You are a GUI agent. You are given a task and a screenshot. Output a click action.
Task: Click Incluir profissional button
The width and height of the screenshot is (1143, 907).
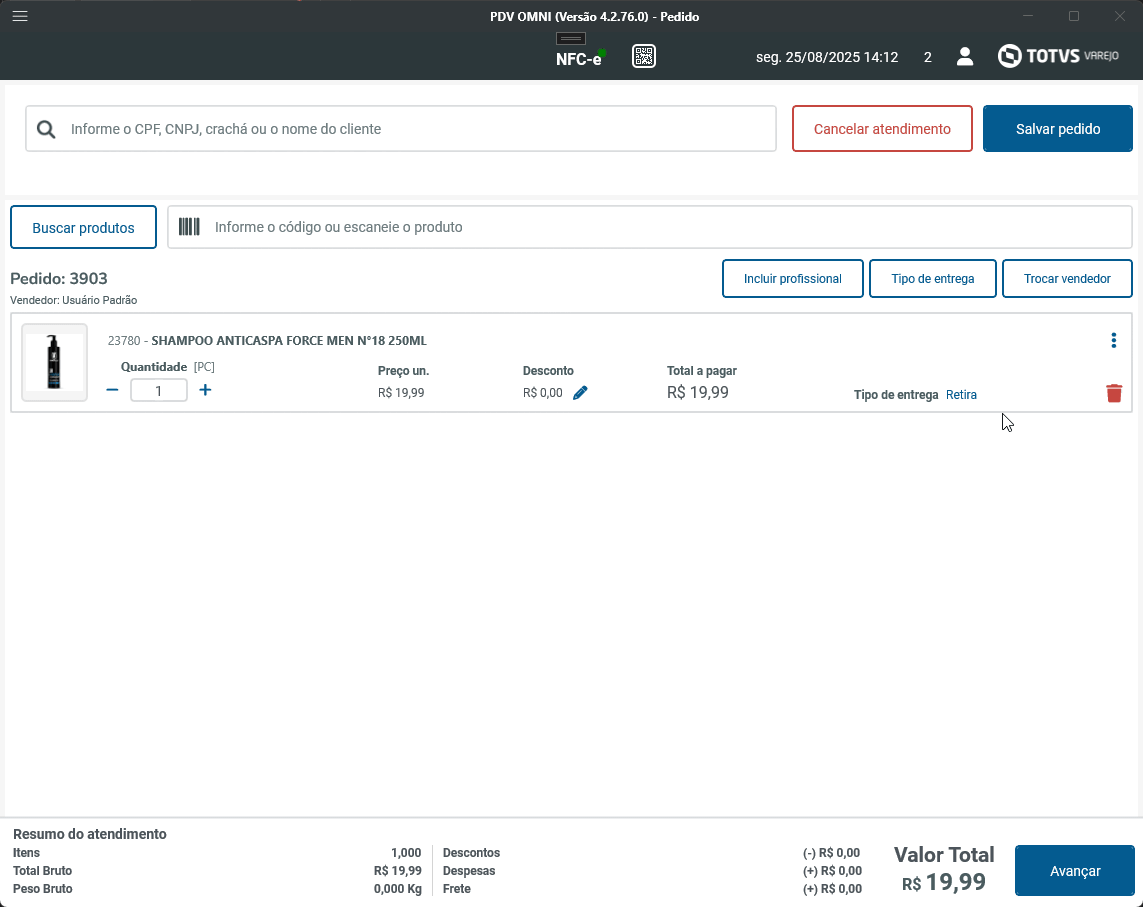[x=792, y=279]
